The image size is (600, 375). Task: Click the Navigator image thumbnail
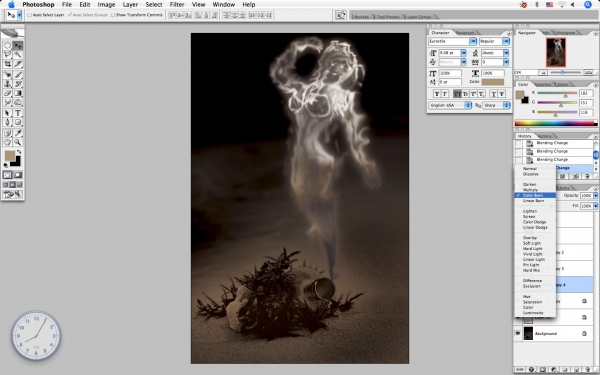pos(556,52)
